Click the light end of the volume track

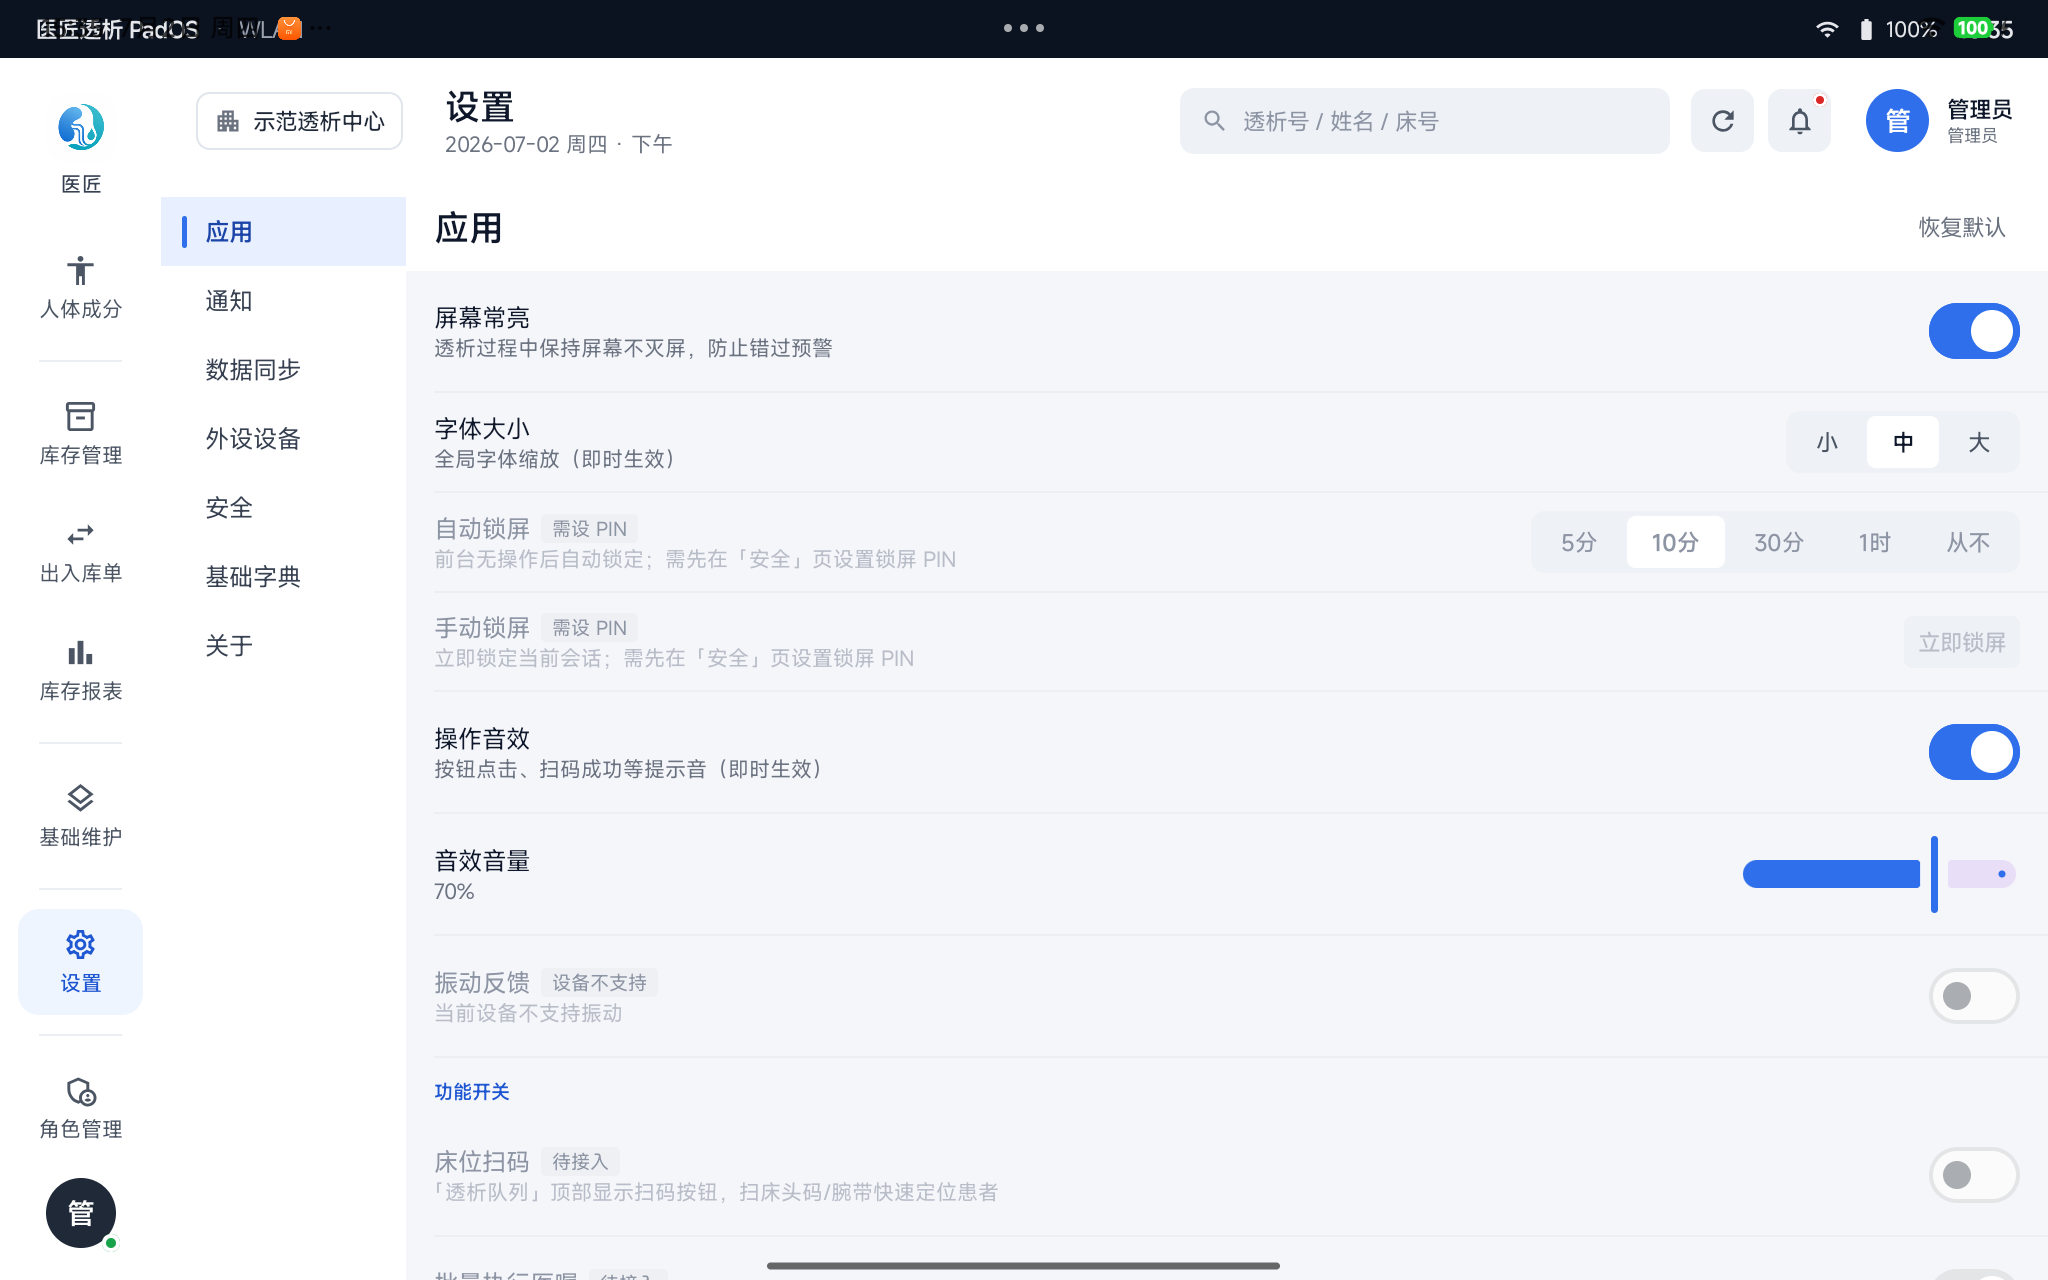click(1981, 874)
